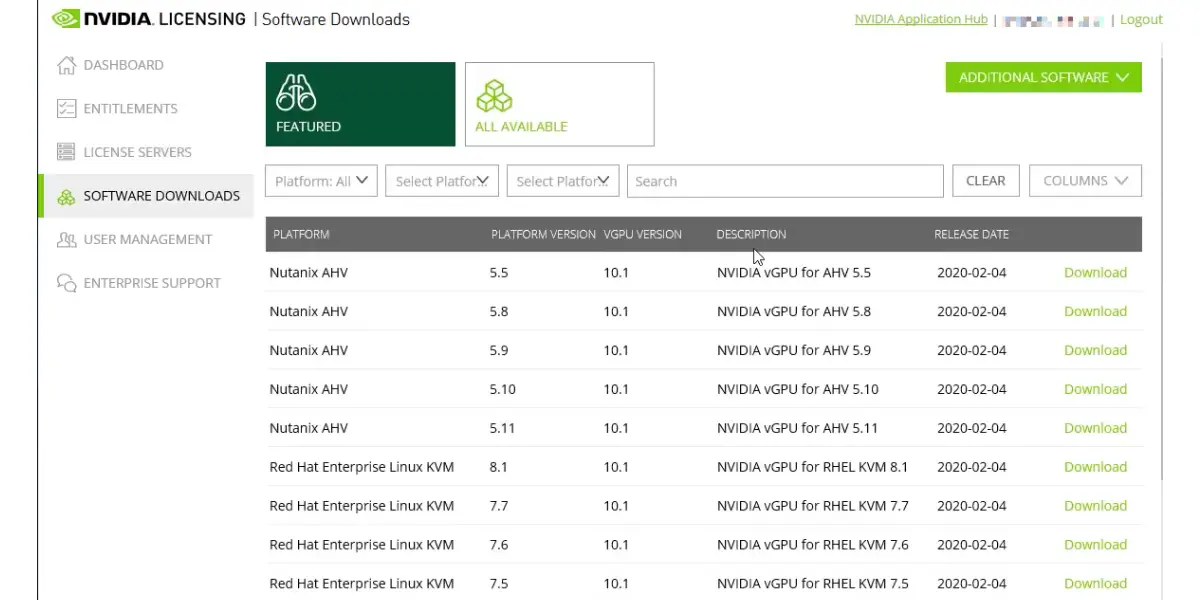Open the second Select Platform dropdown

441,181
